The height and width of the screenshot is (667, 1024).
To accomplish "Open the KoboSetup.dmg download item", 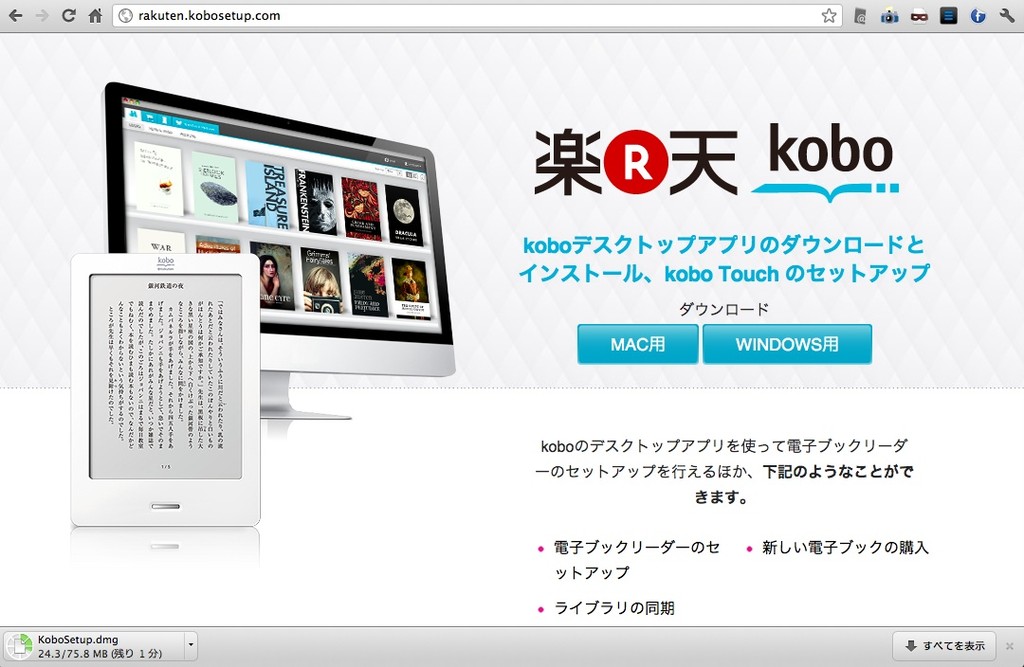I will [x=93, y=645].
